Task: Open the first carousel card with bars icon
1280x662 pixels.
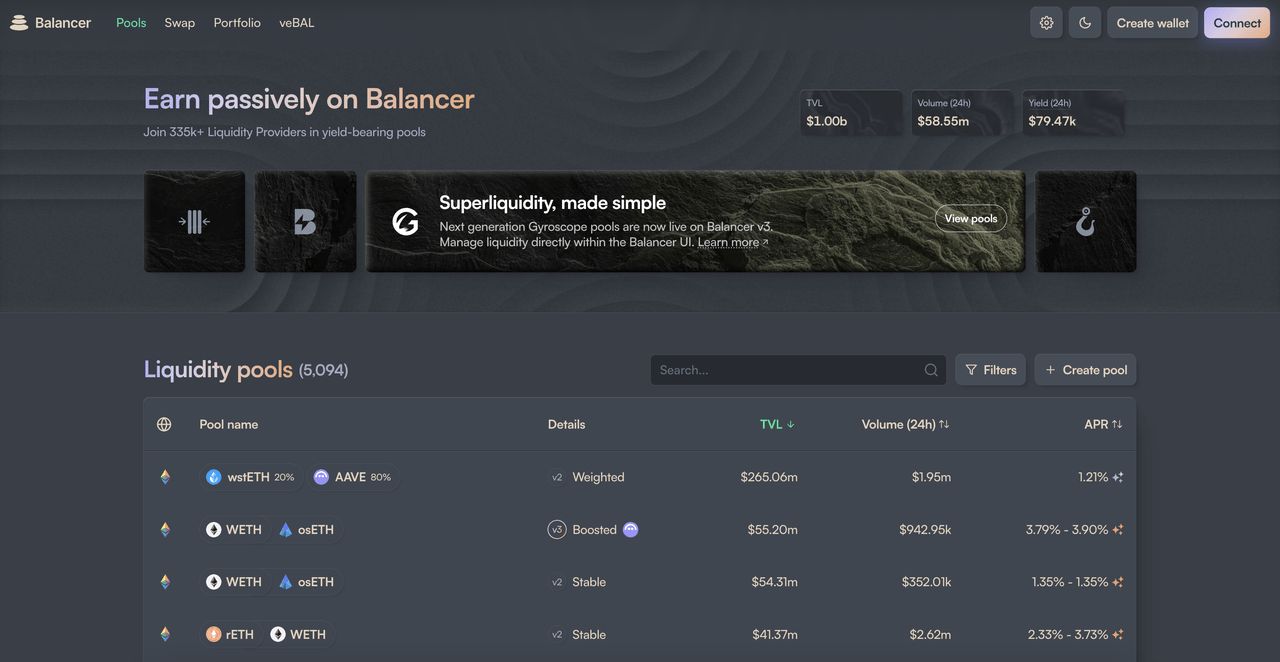Action: (194, 221)
